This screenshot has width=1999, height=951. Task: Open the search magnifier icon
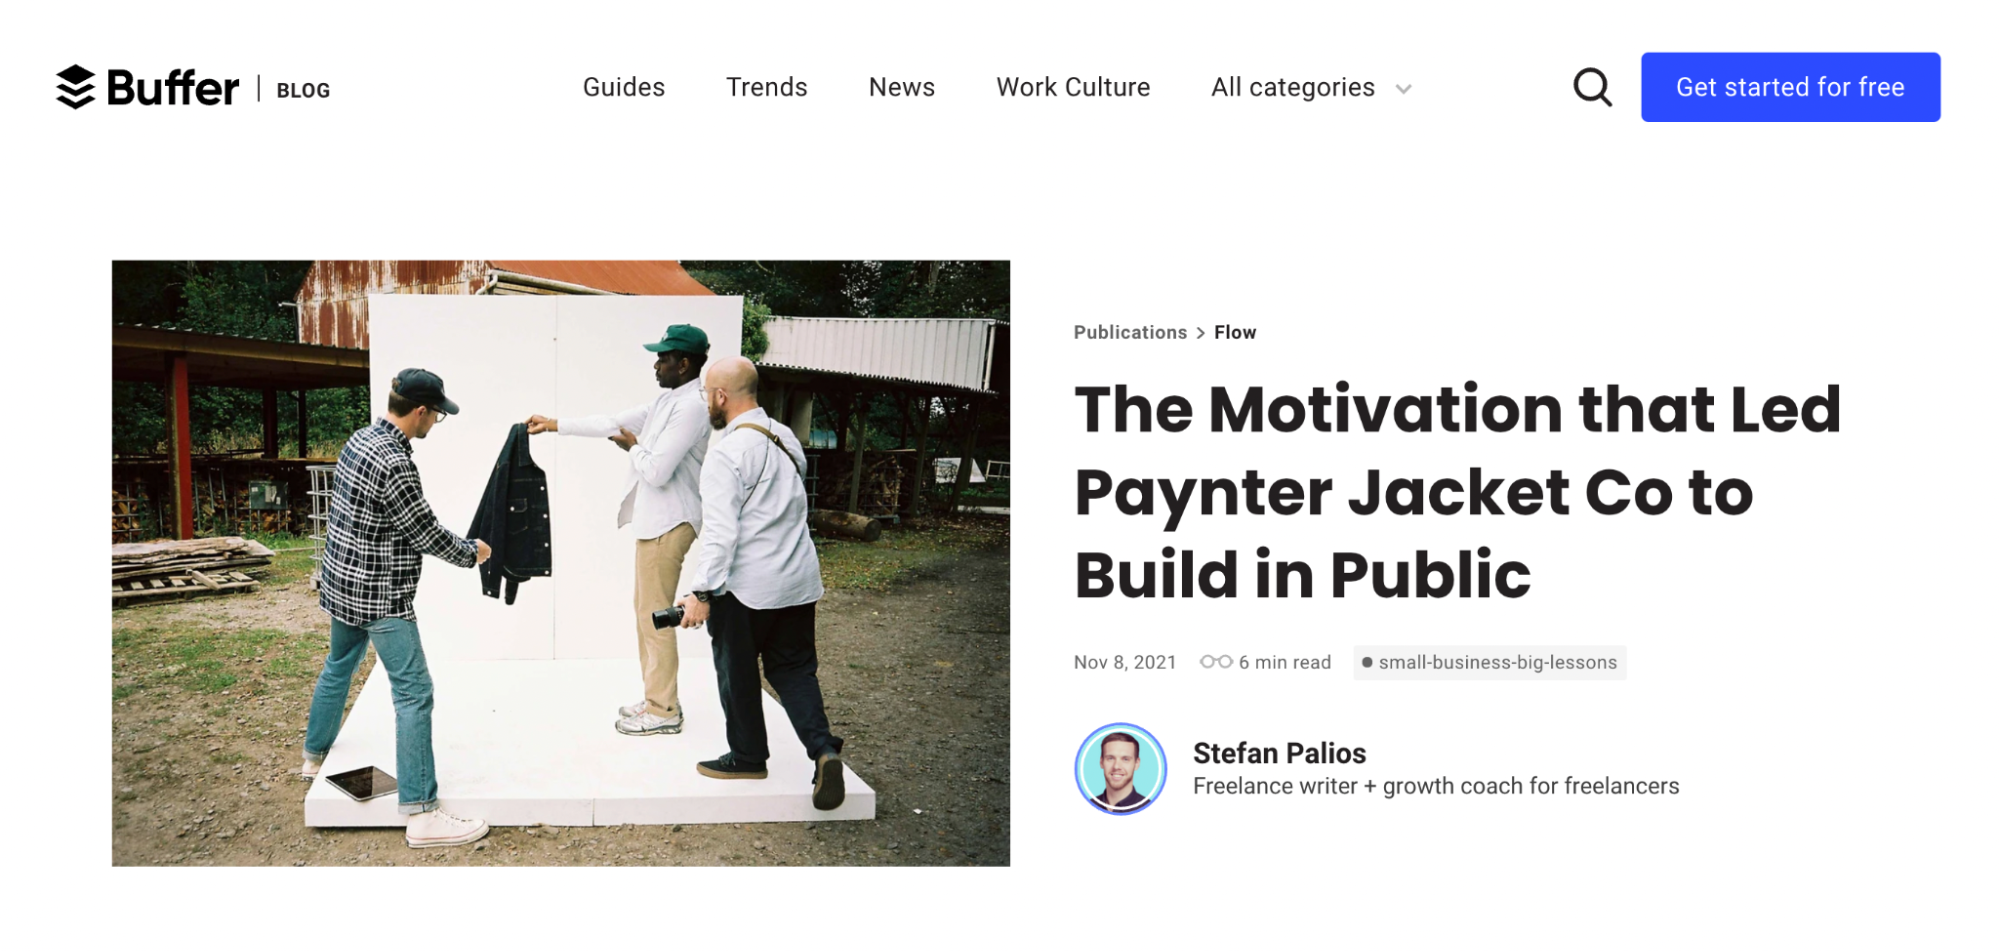pos(1592,87)
